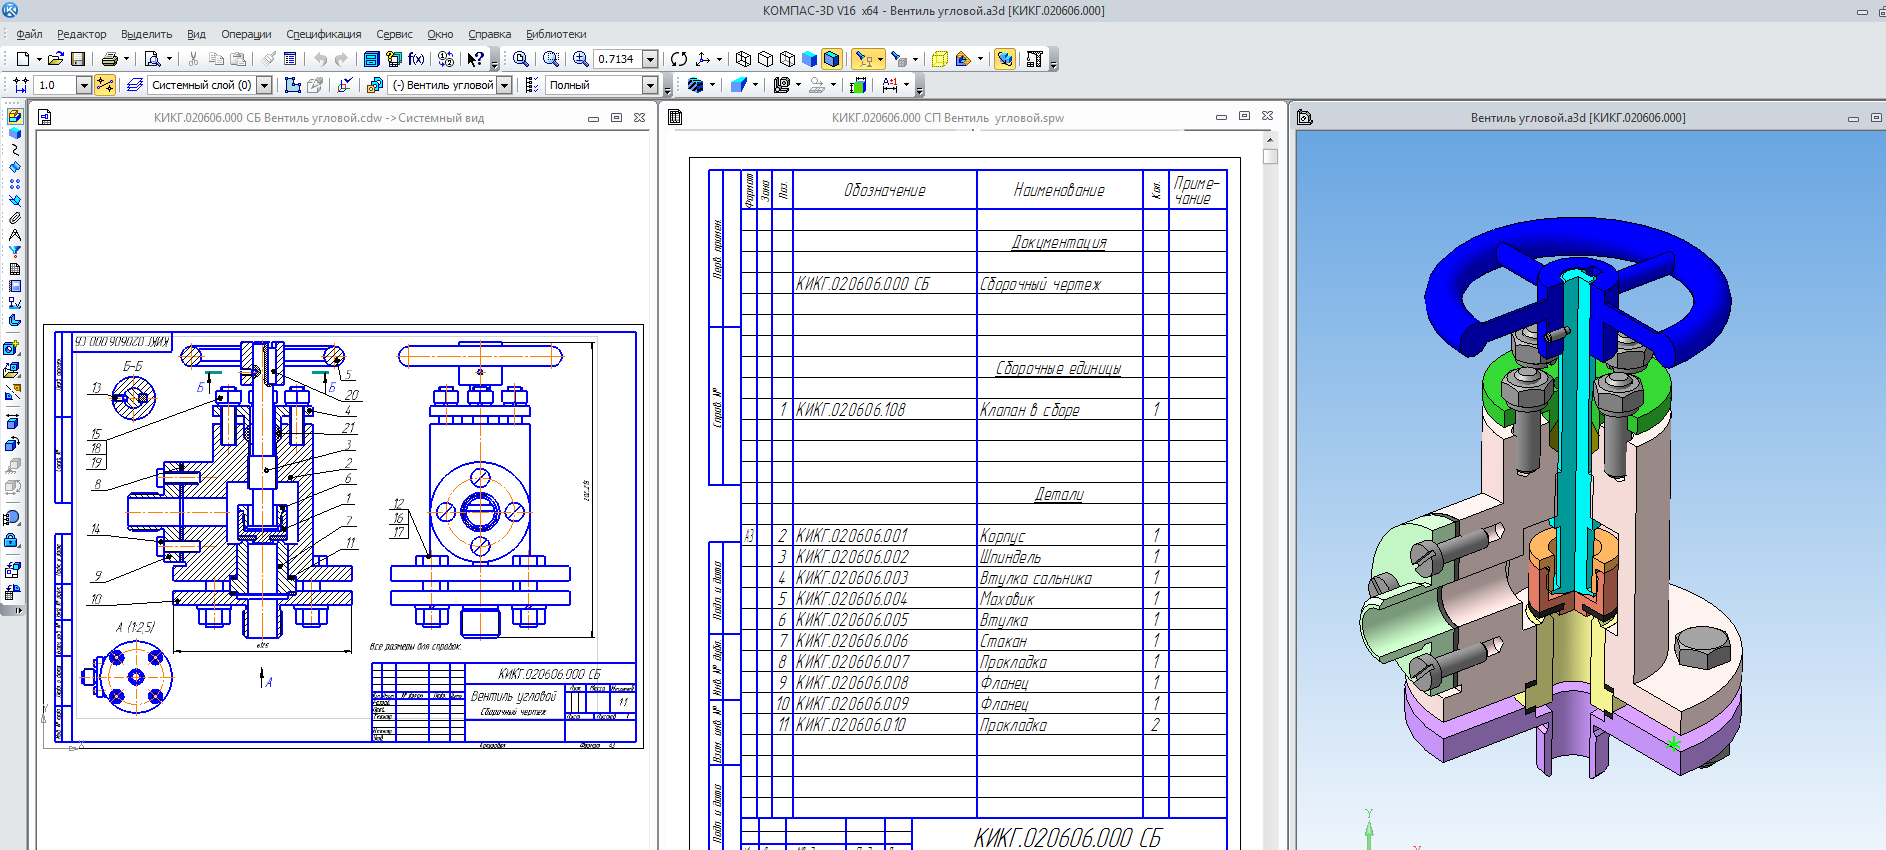The image size is (1886, 850).
Task: Select wireframe display mode cube icon
Action: pos(743,59)
